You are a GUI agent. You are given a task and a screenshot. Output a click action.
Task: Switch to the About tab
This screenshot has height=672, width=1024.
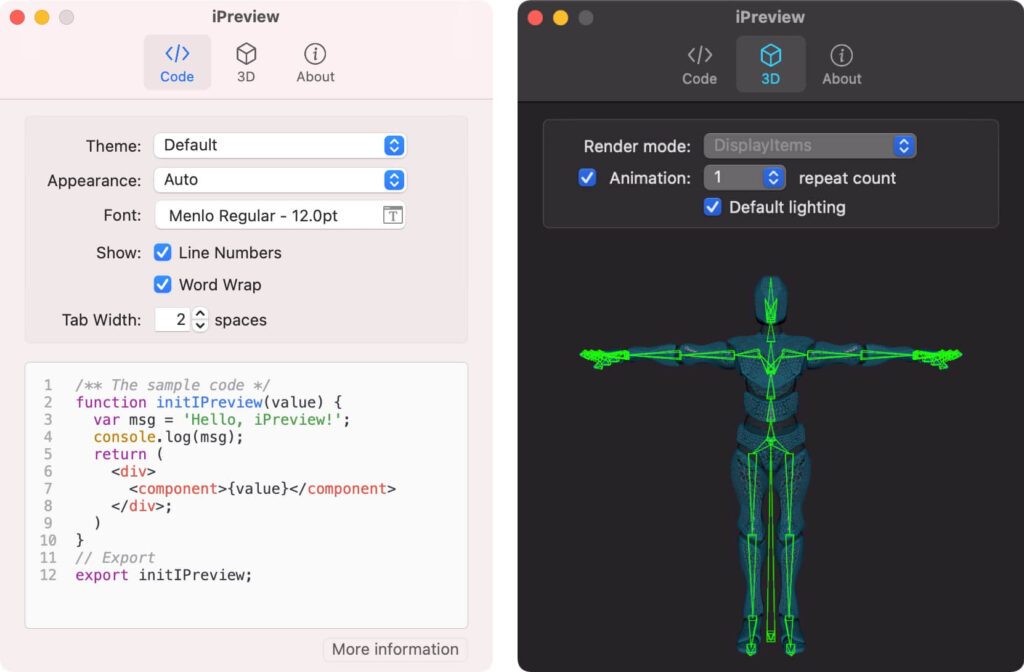tap(314, 63)
